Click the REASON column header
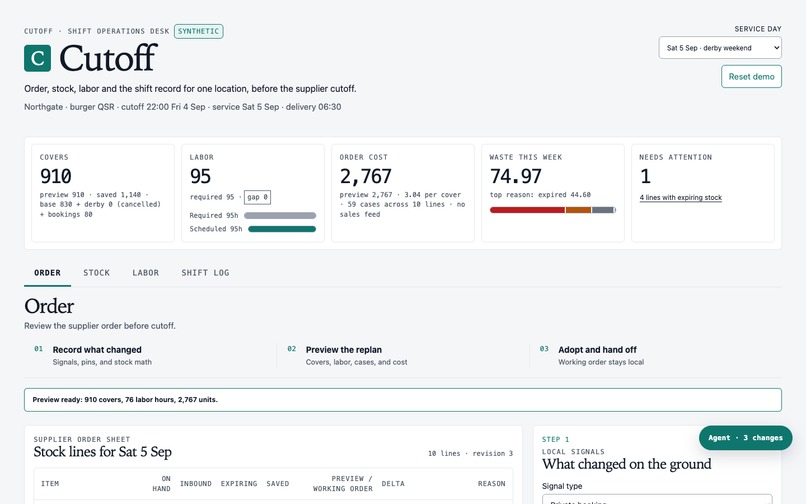Image resolution: width=806 pixels, height=504 pixels. point(491,483)
